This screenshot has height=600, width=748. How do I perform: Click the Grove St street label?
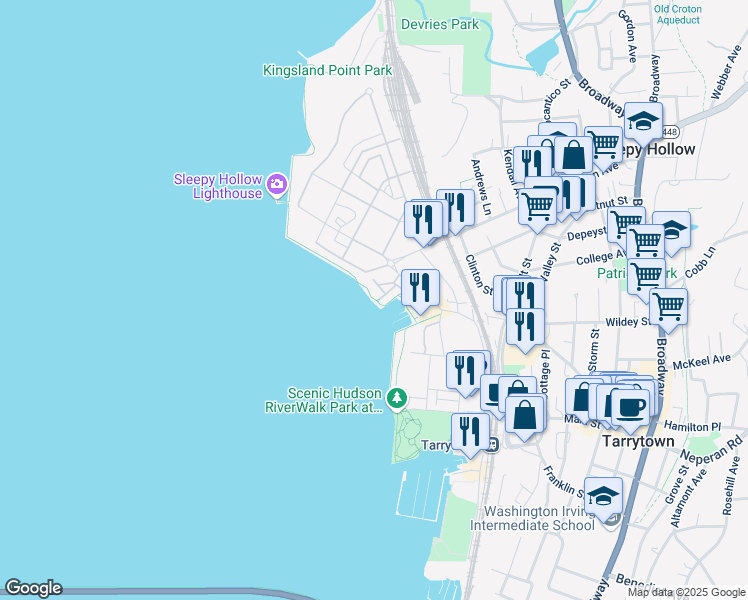coord(677,485)
